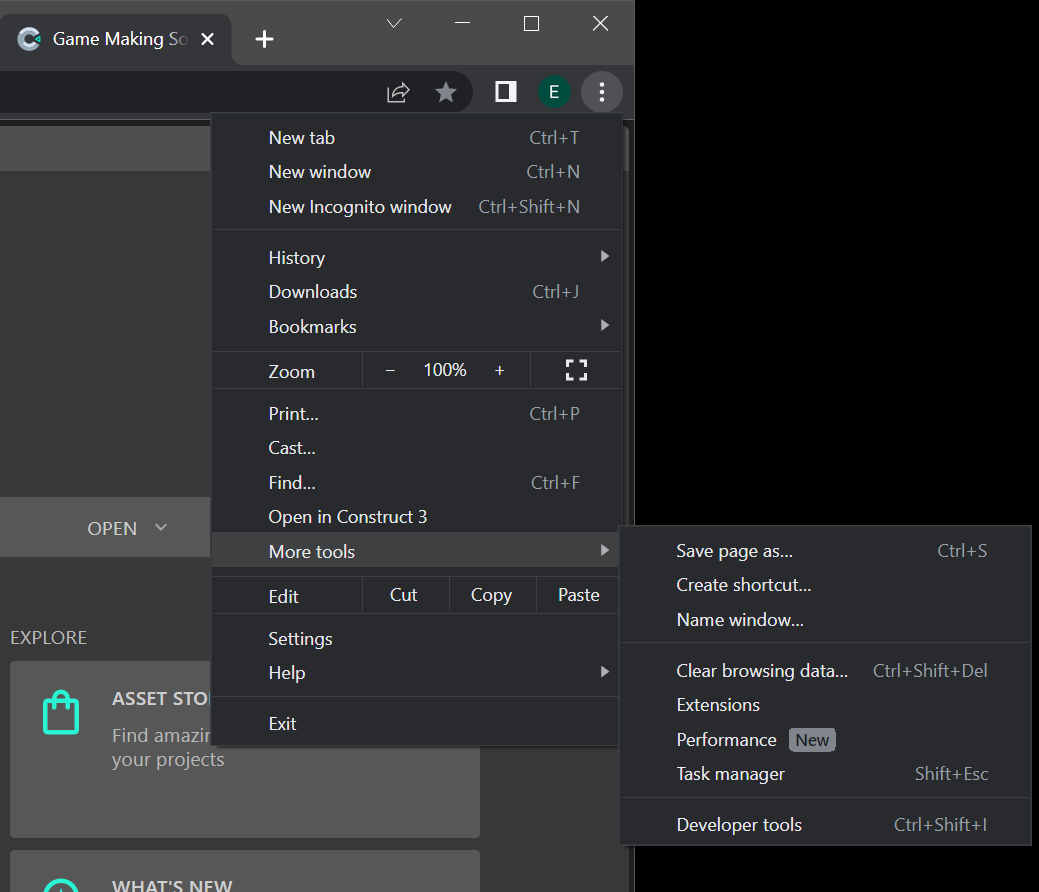Click the WHAT'S NEW card heading

click(x=172, y=885)
